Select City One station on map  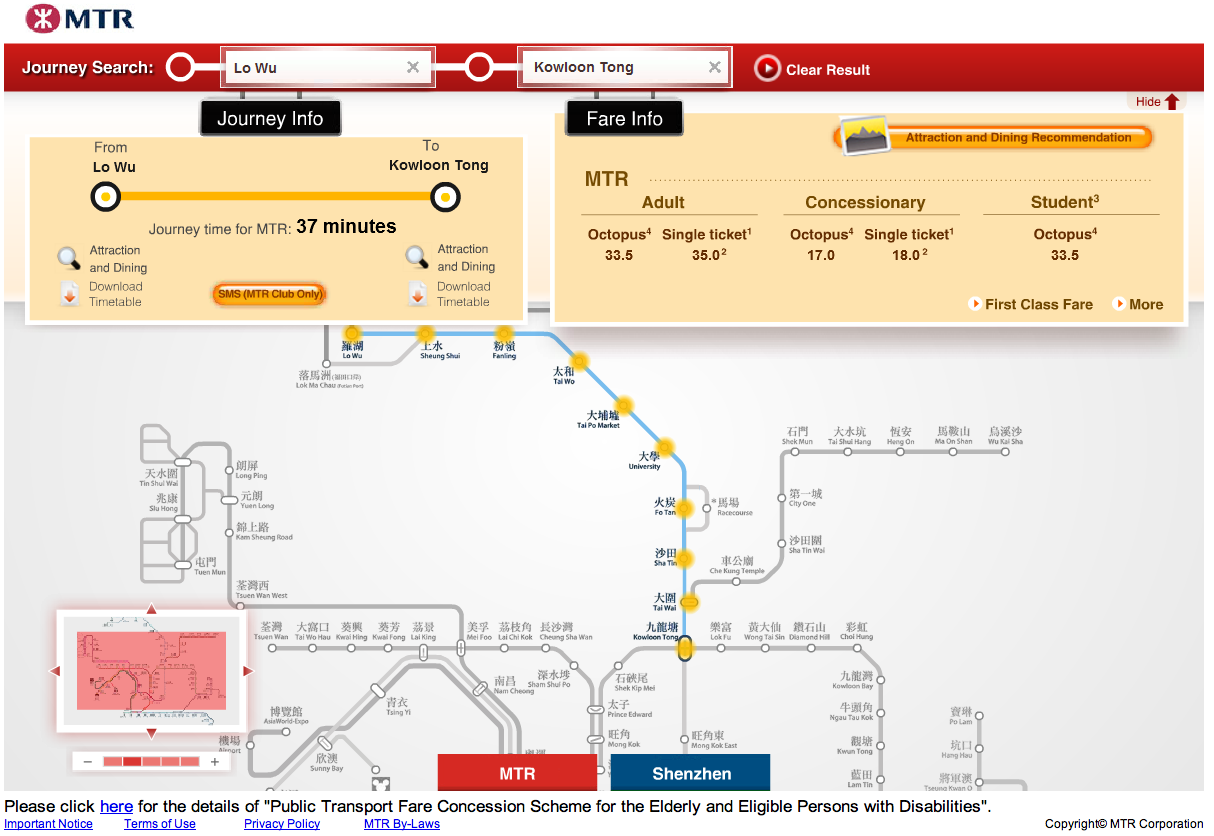point(781,497)
